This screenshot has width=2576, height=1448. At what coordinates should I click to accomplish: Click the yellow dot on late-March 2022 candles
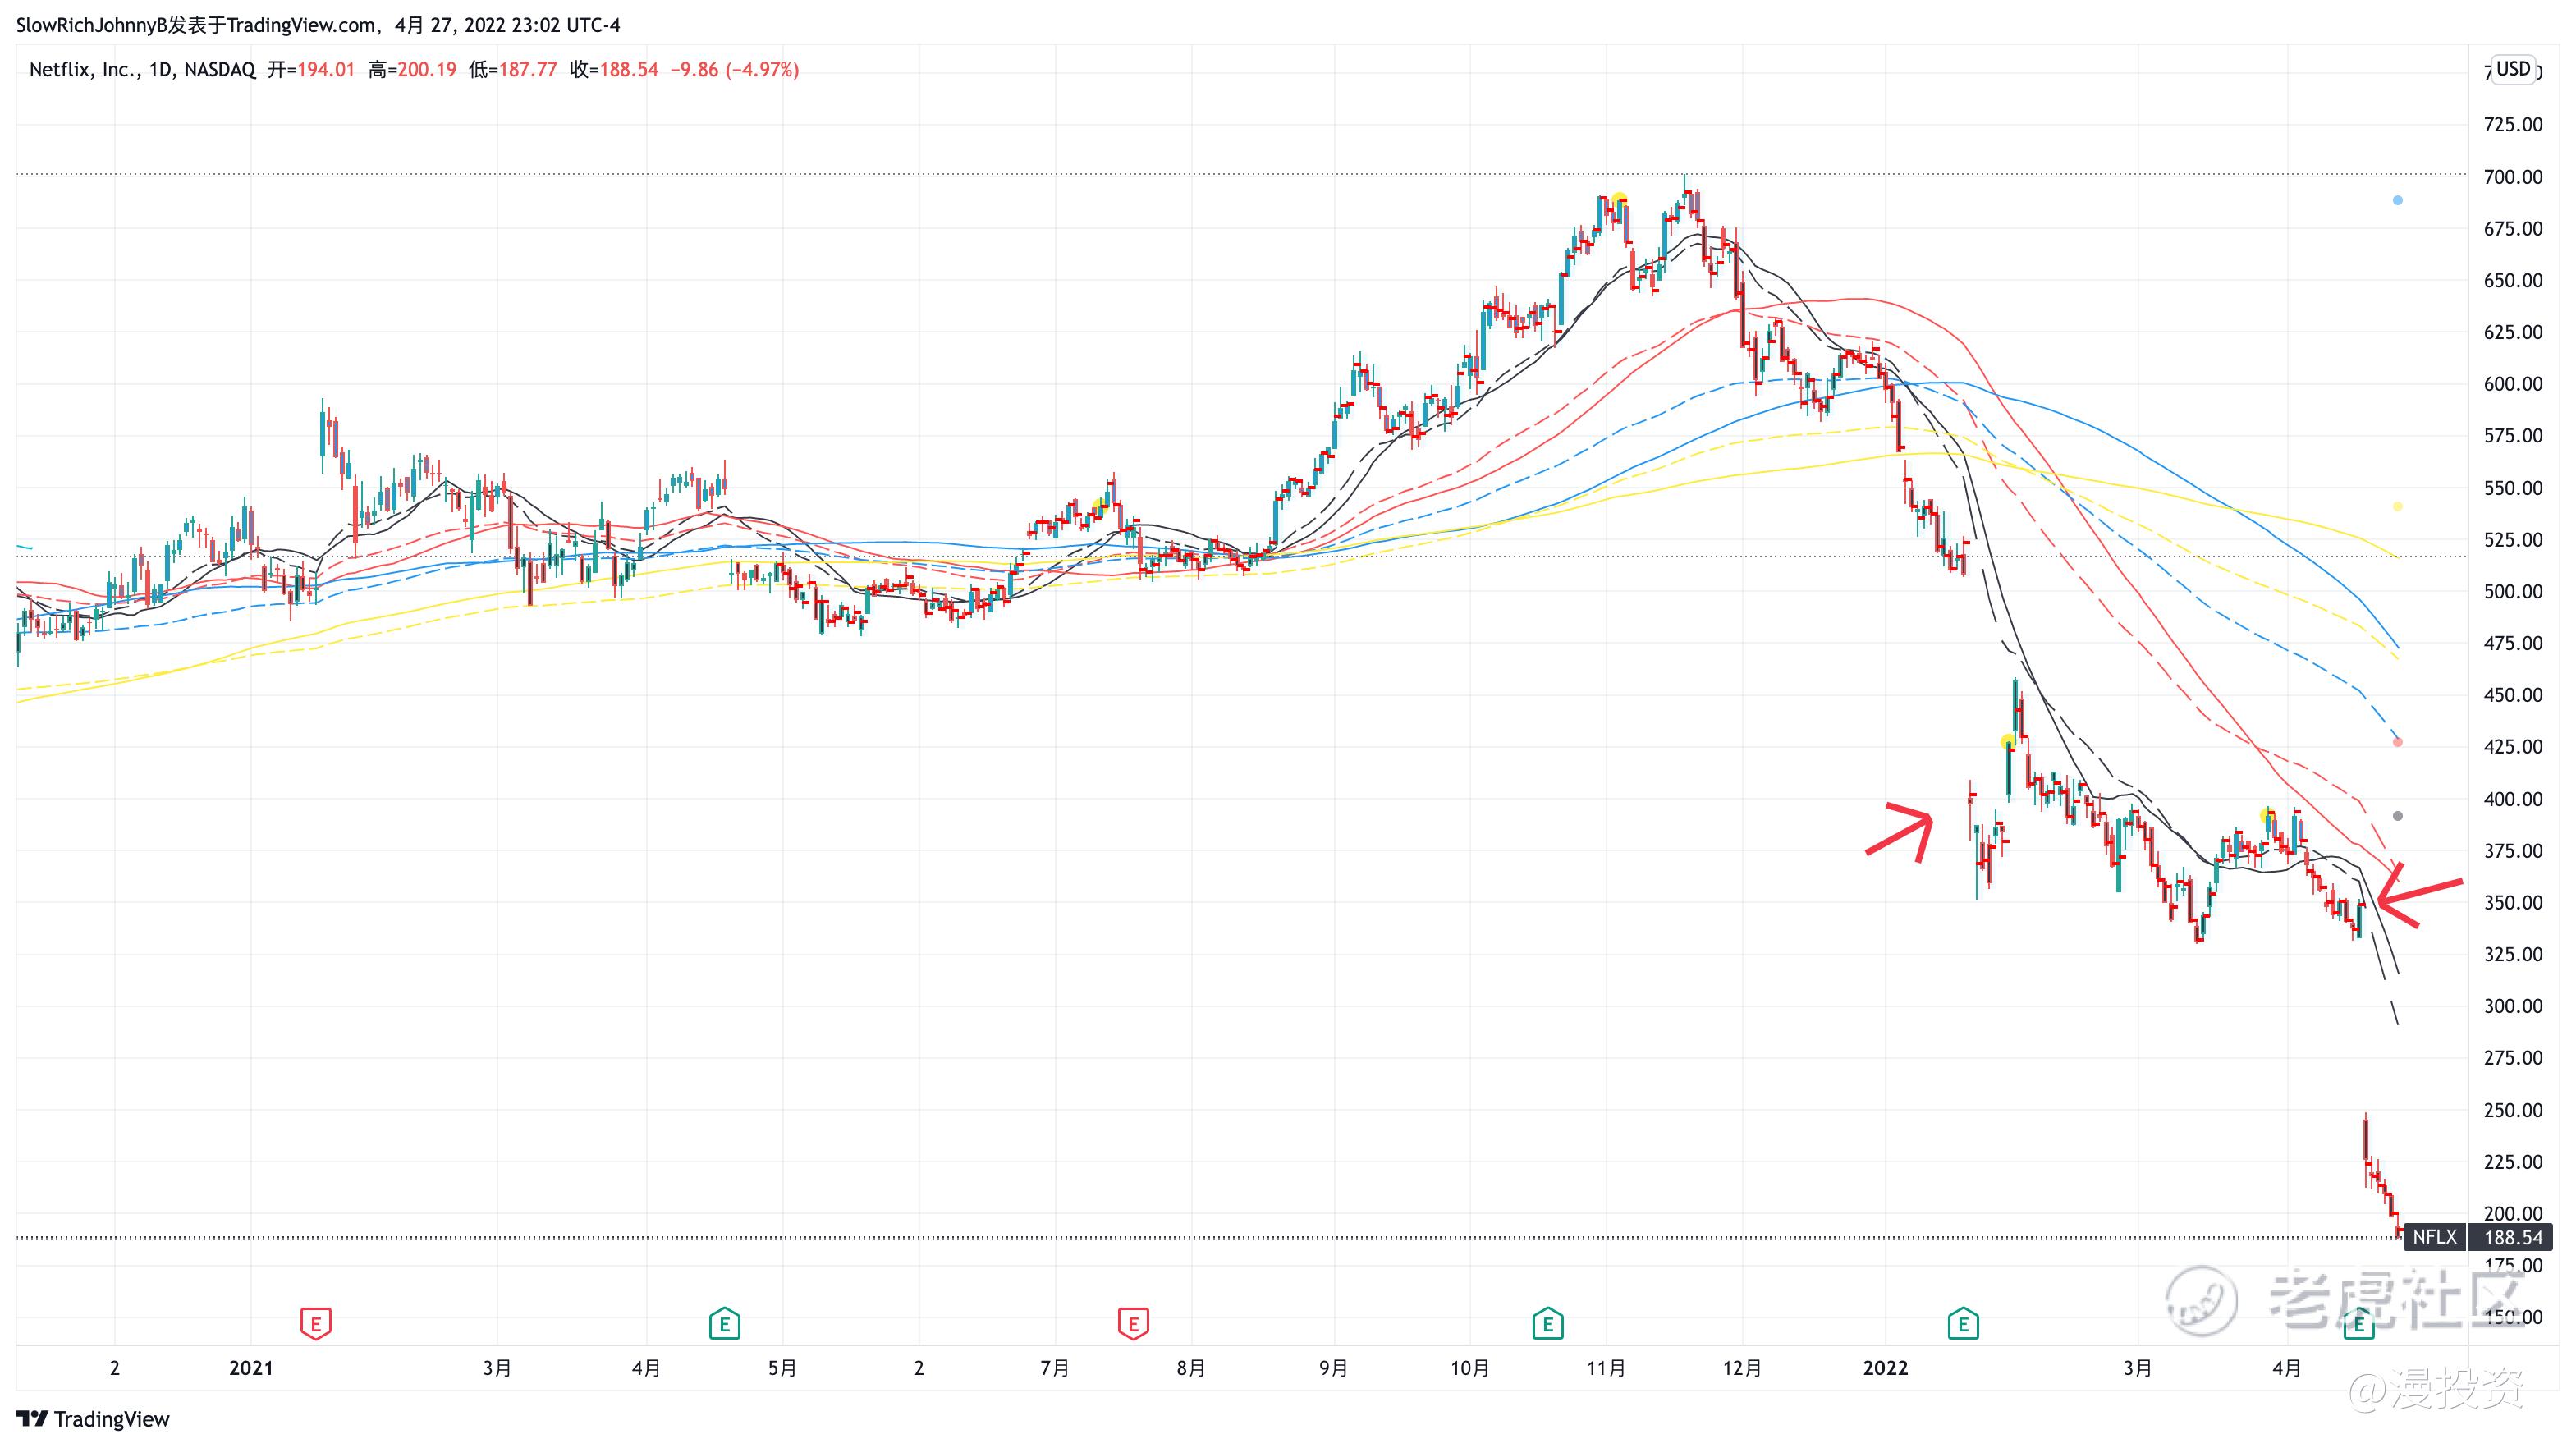click(2267, 816)
